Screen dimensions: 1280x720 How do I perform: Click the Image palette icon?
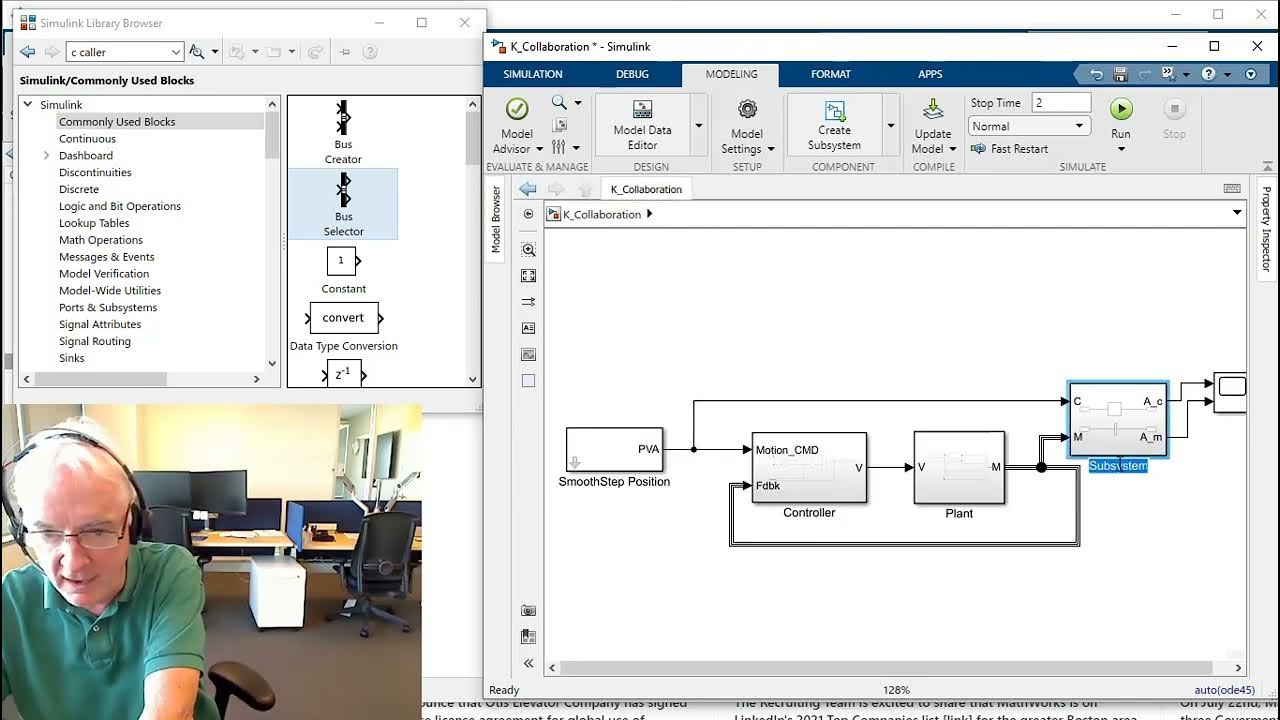pyautogui.click(x=528, y=354)
